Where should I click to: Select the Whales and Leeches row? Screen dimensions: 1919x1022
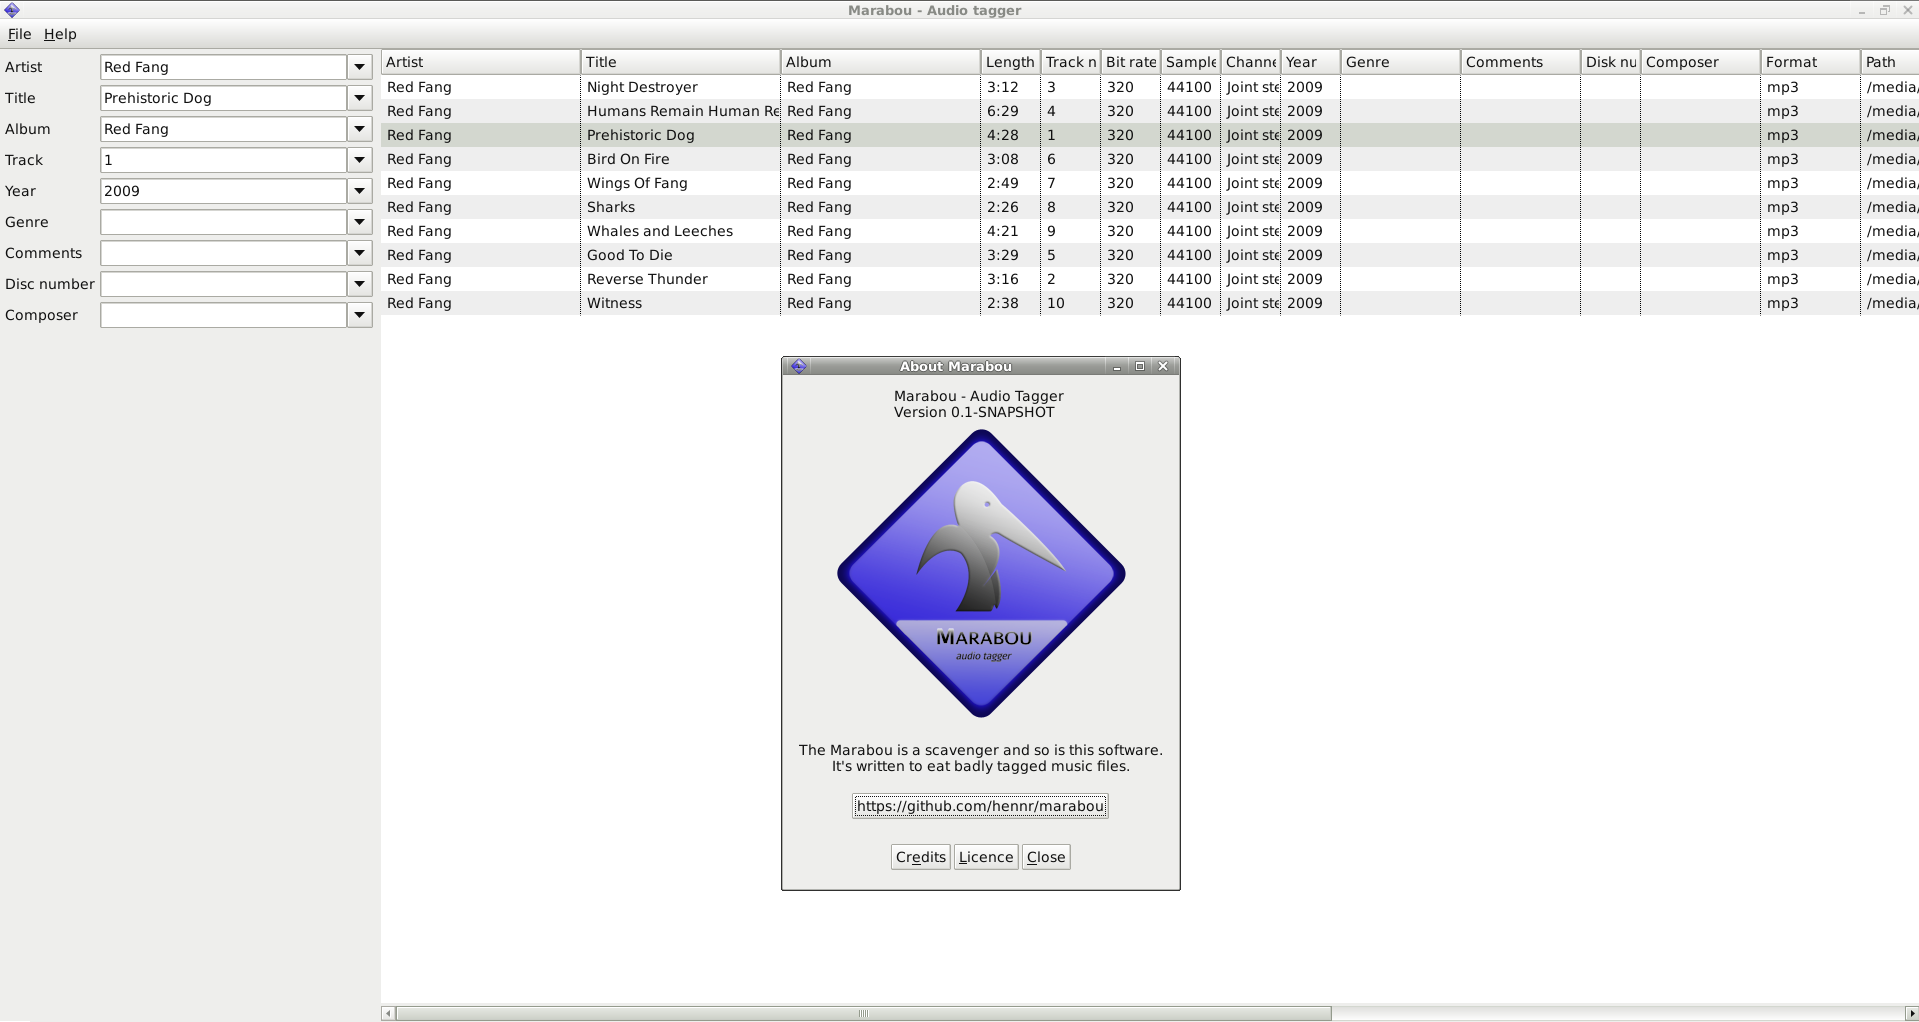pos(1150,231)
